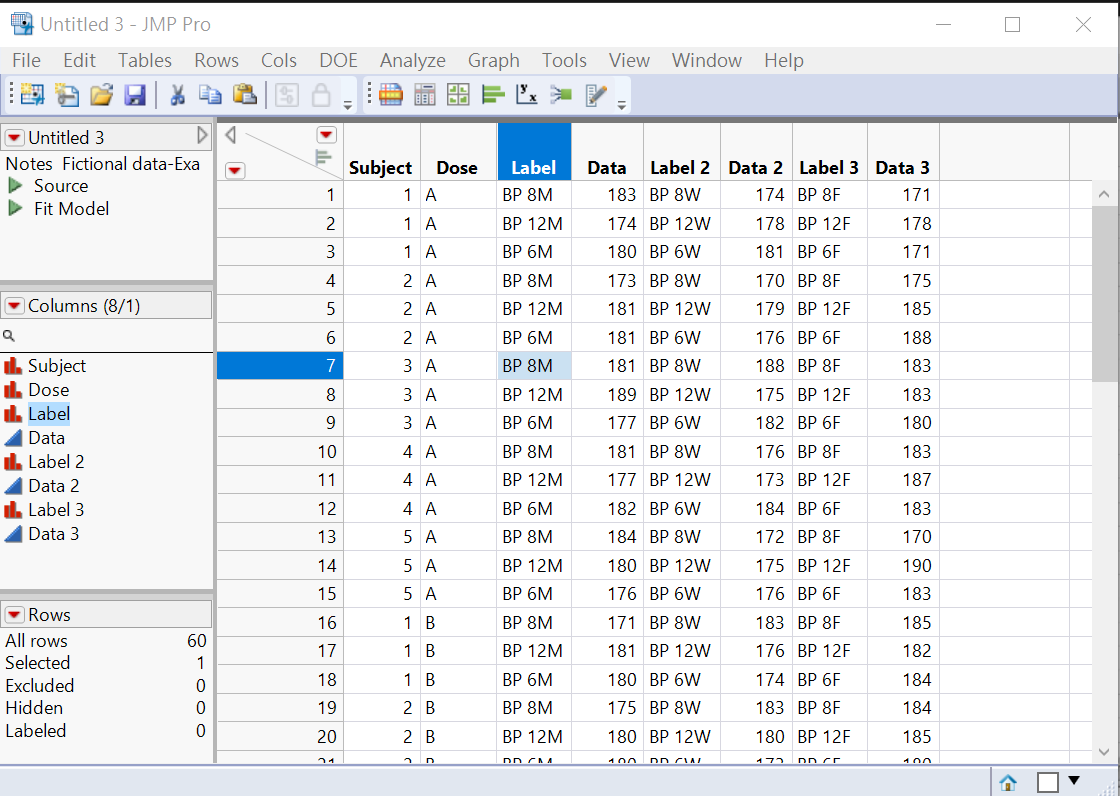Click the Open file folder icon
1120x796 pixels.
point(101,95)
